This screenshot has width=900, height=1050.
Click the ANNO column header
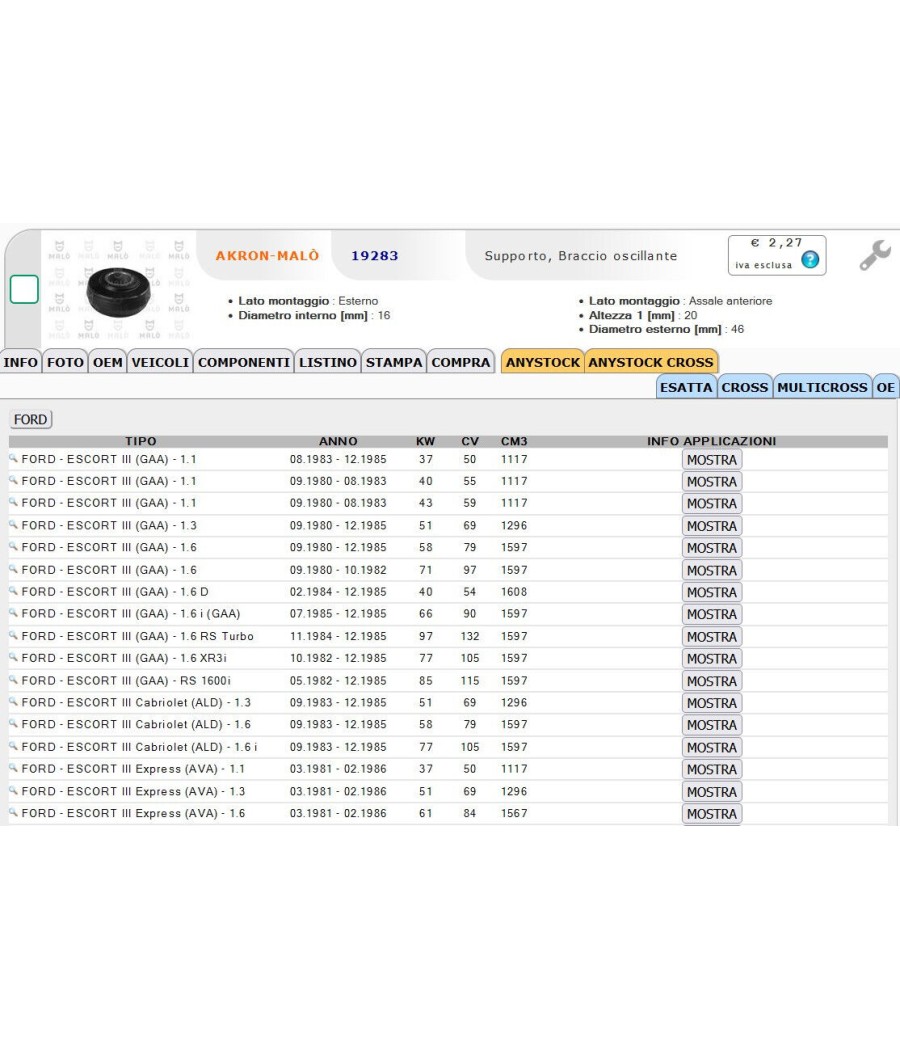pyautogui.click(x=338, y=441)
